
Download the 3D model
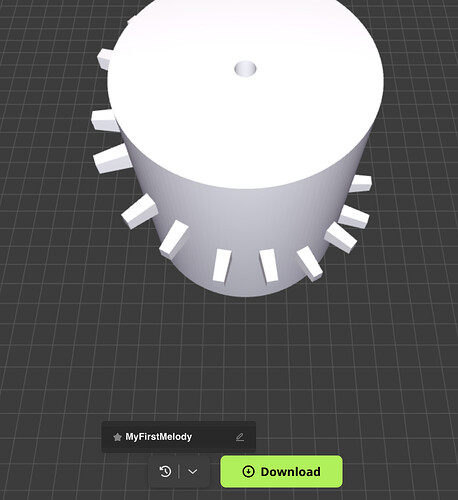[281, 472]
